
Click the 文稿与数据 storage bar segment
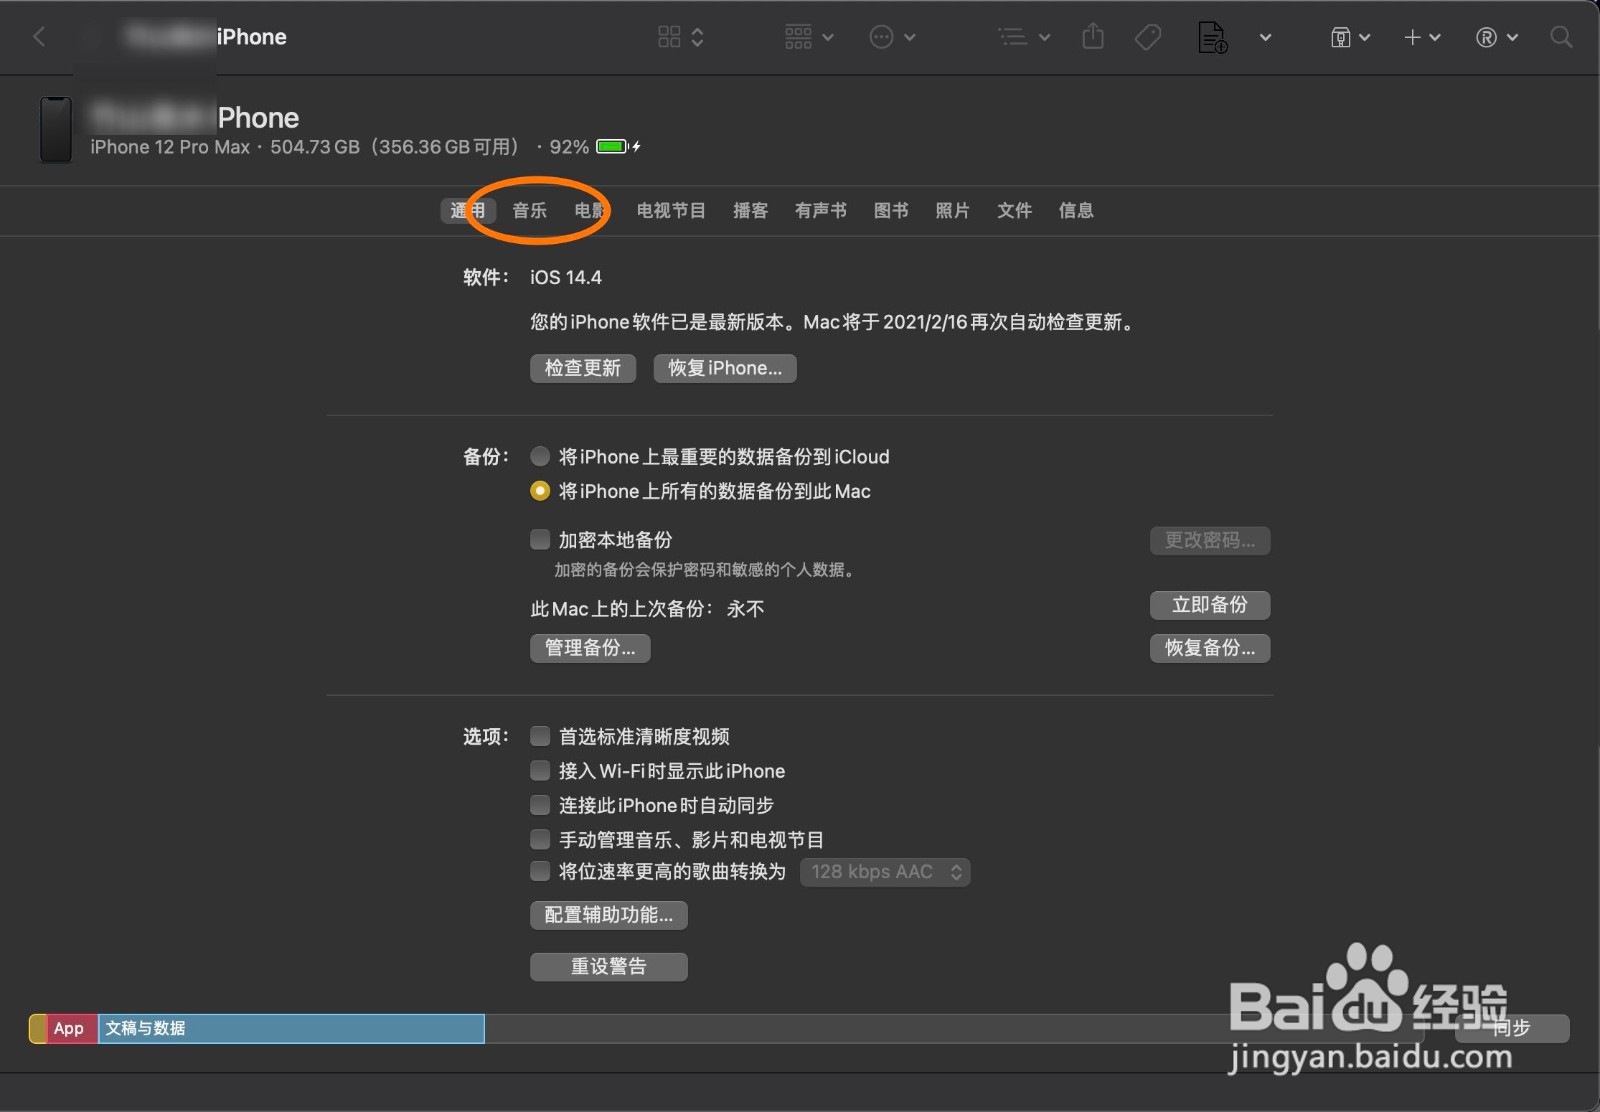click(x=290, y=1028)
